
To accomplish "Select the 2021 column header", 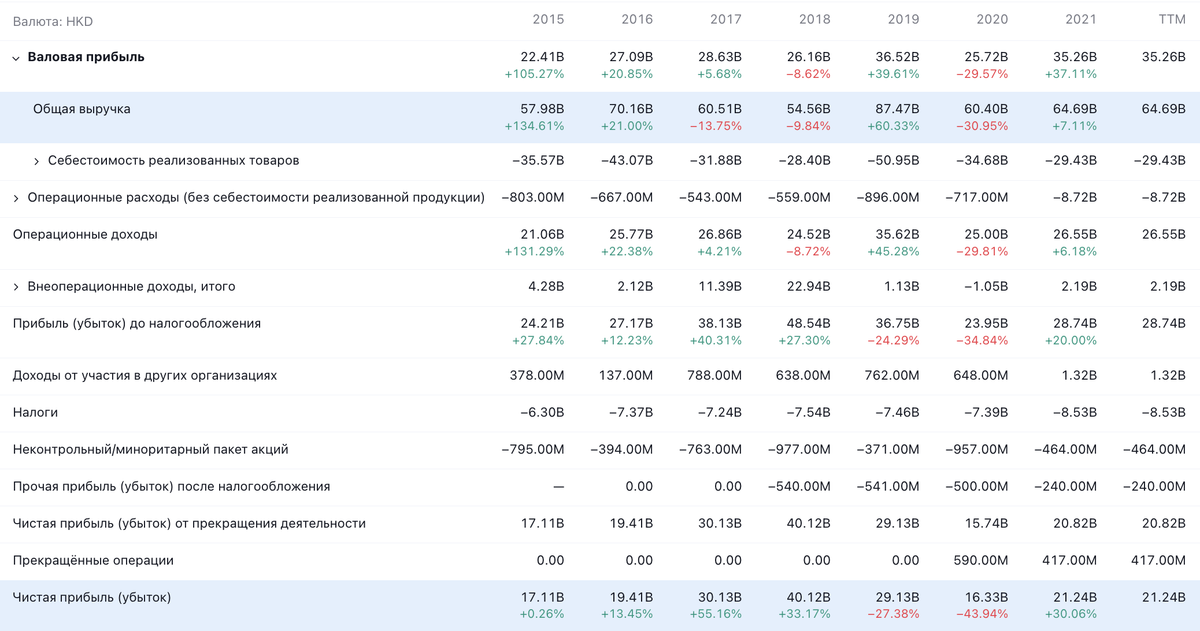I will click(1081, 20).
